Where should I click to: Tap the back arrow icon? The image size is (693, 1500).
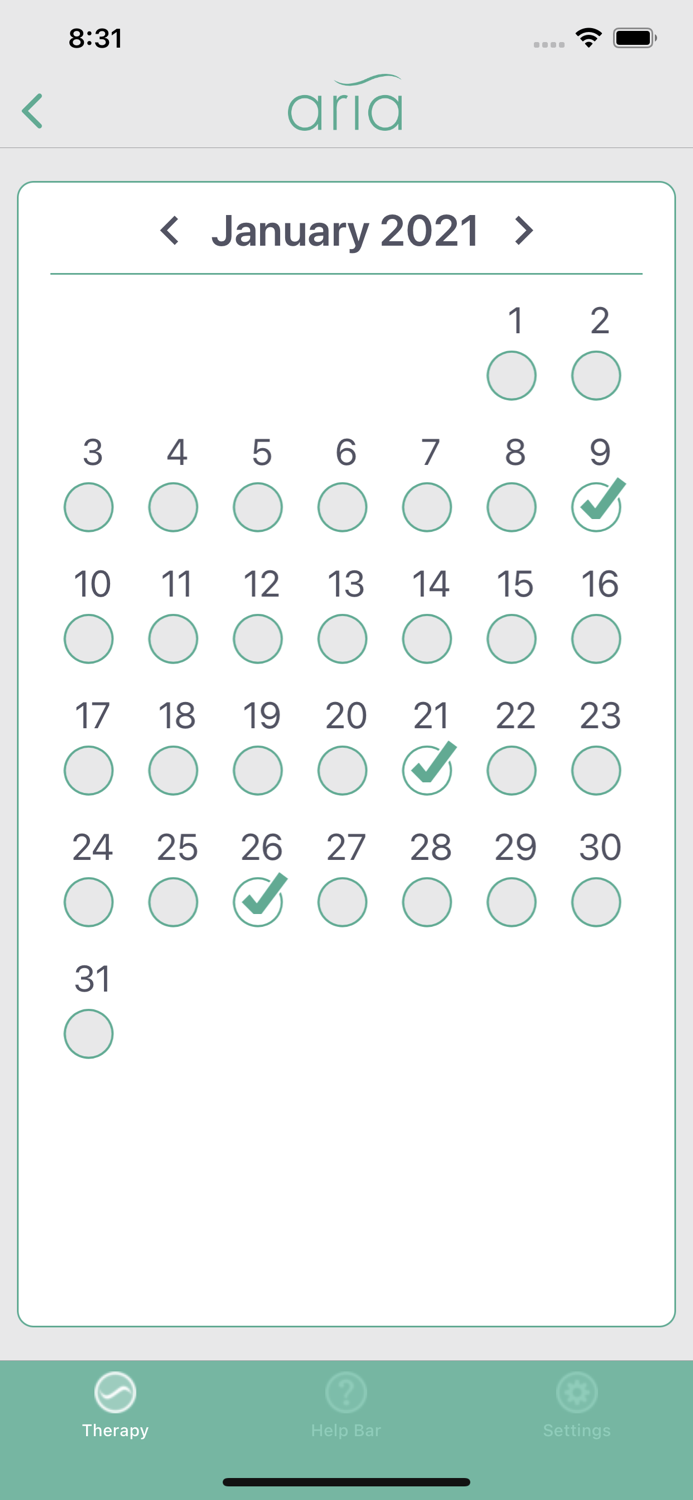(33, 111)
